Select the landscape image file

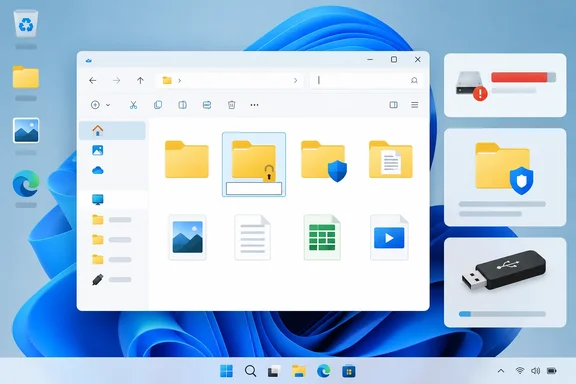click(x=187, y=237)
